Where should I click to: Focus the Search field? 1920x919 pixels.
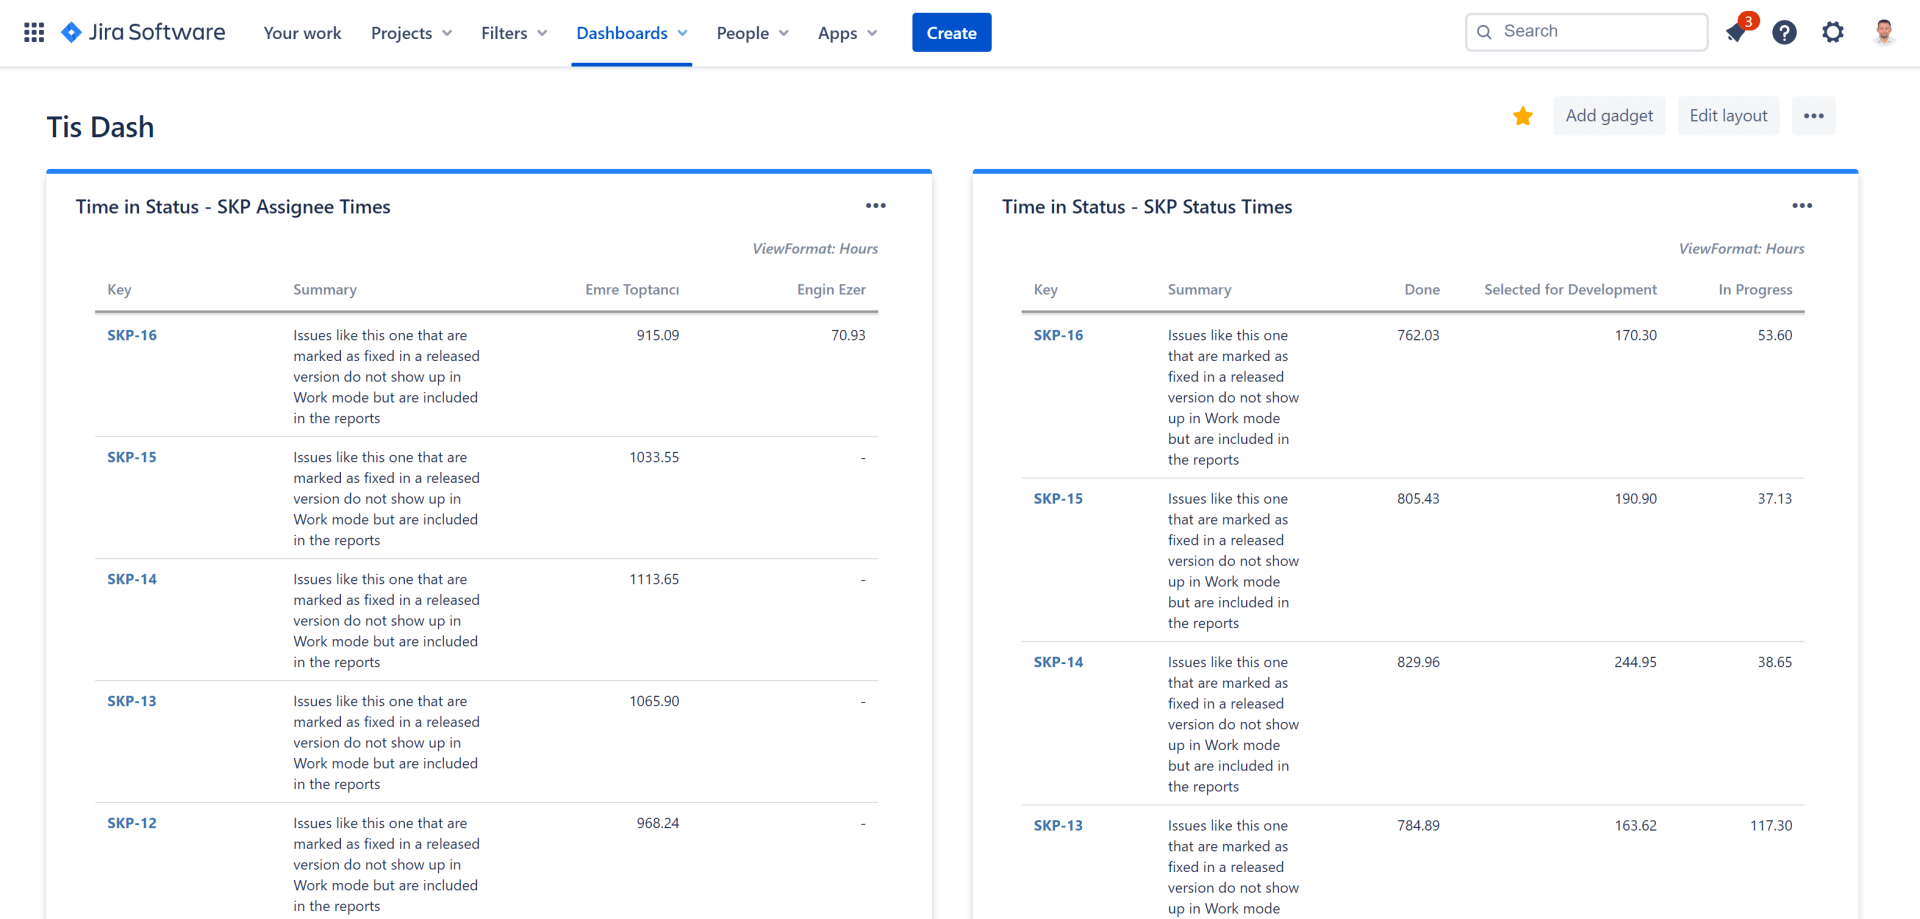1587,32
